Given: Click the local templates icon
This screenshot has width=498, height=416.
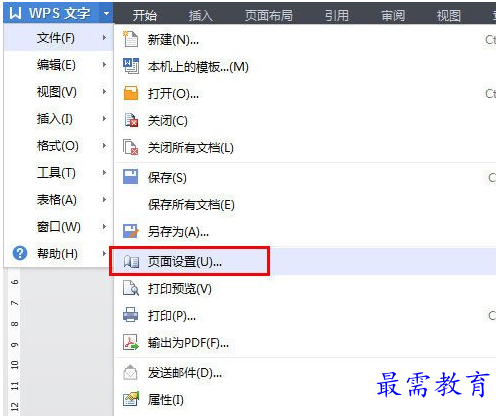Looking at the screenshot, I should pos(131,66).
